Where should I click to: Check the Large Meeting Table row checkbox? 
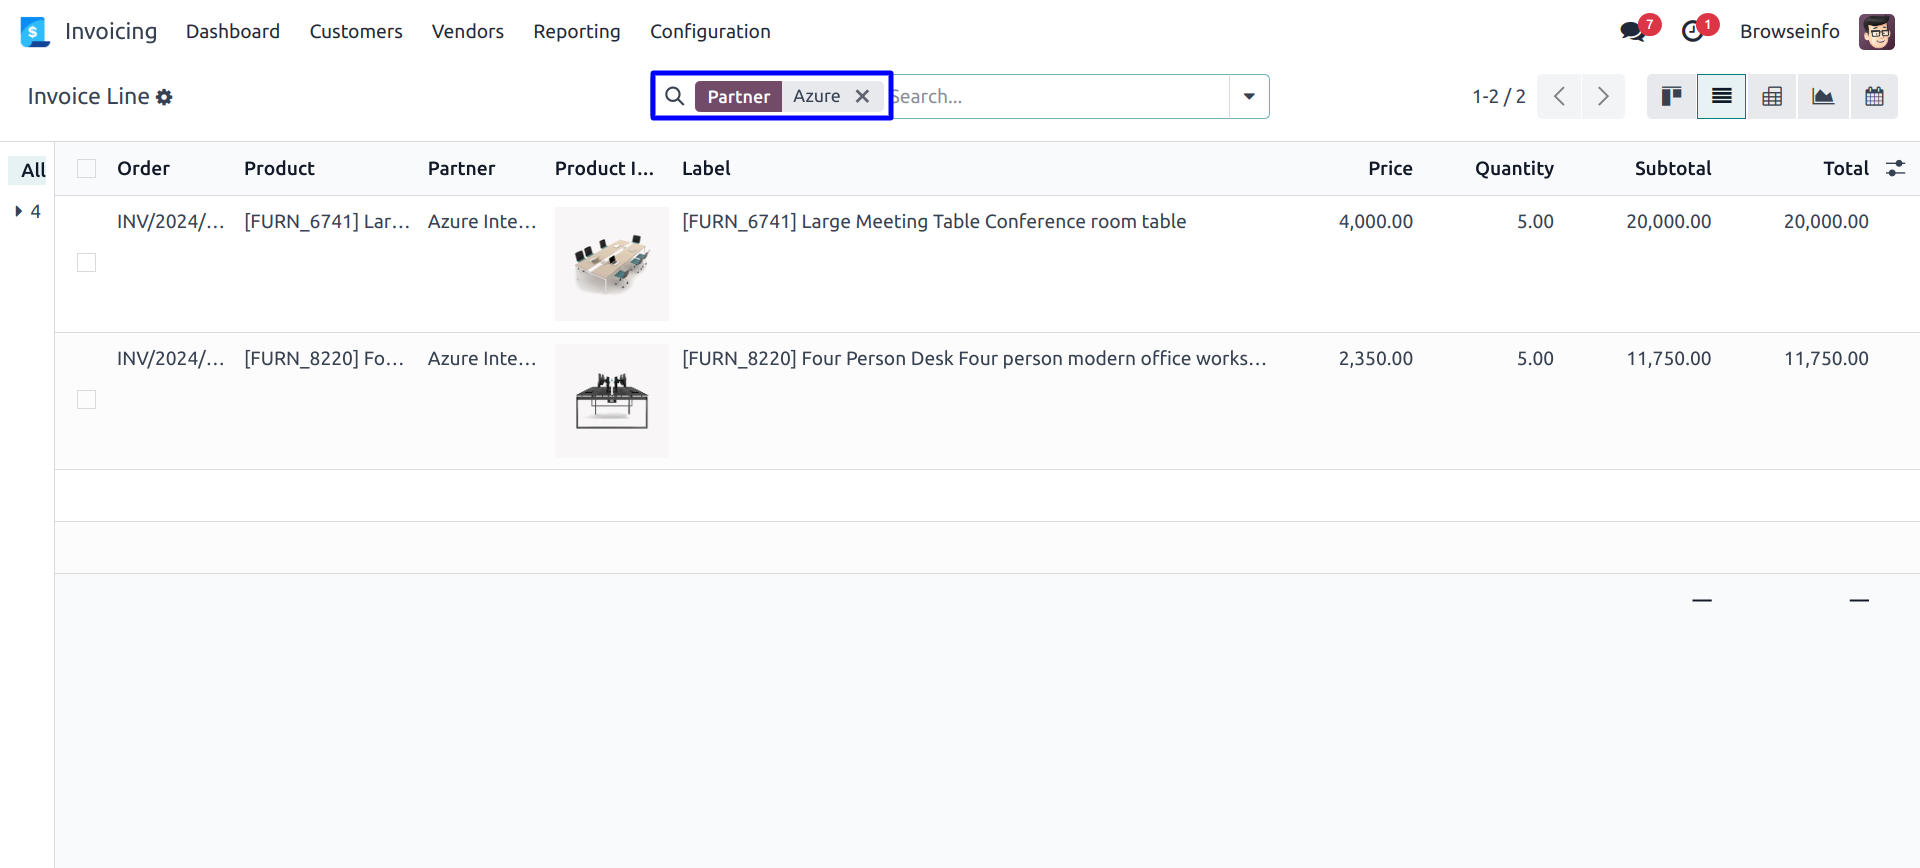pyautogui.click(x=87, y=262)
